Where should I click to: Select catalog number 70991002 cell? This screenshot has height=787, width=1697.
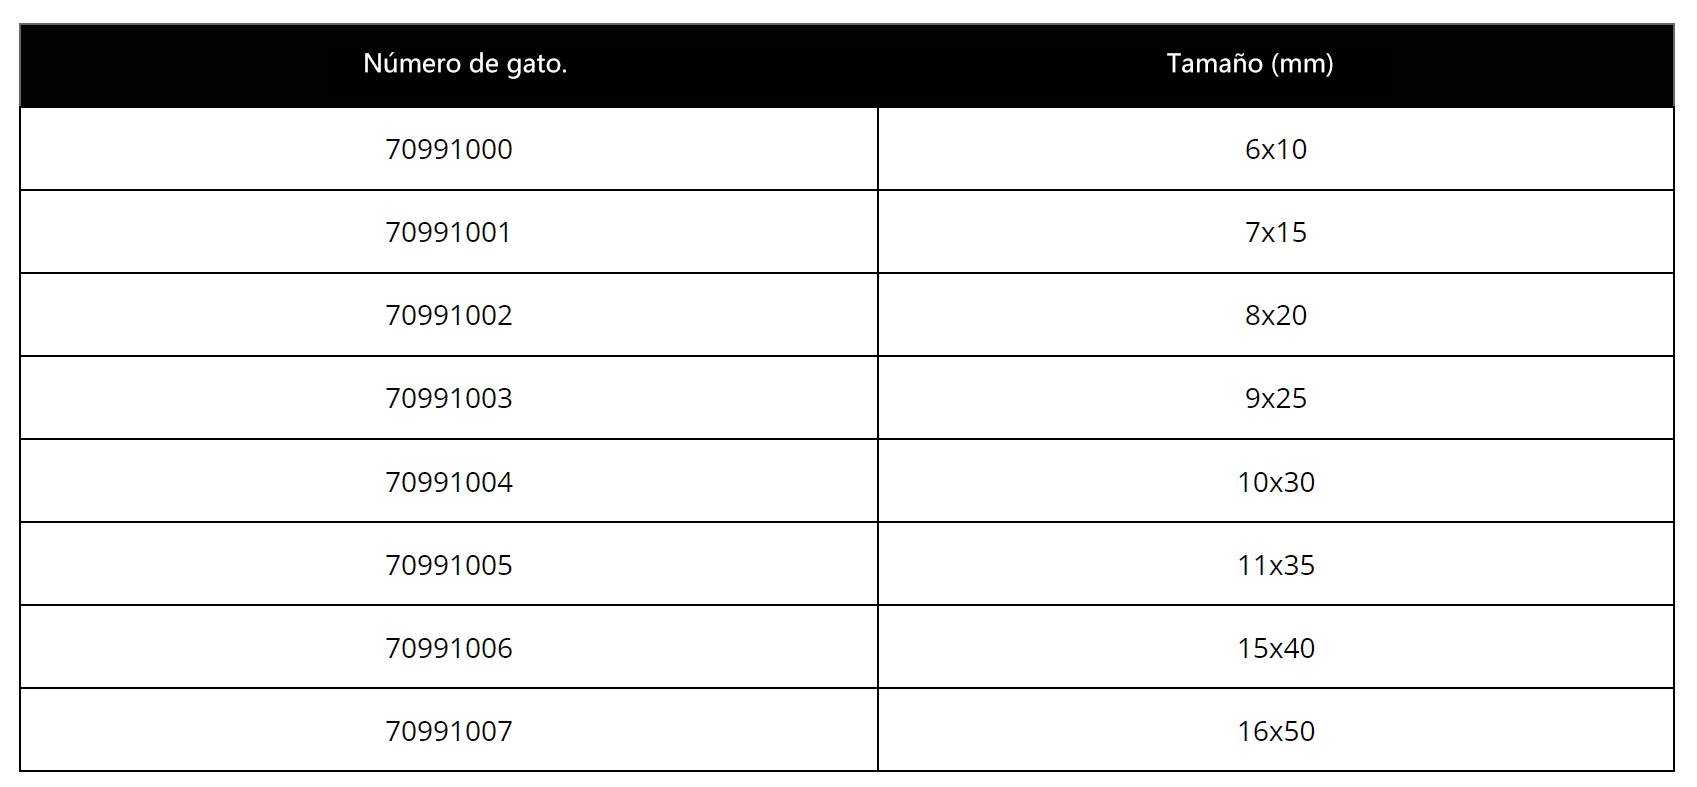click(448, 315)
